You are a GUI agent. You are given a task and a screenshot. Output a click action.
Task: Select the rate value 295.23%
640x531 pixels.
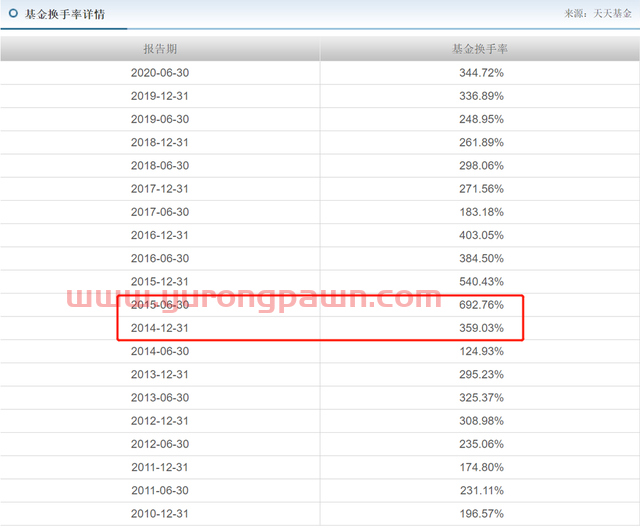point(481,375)
